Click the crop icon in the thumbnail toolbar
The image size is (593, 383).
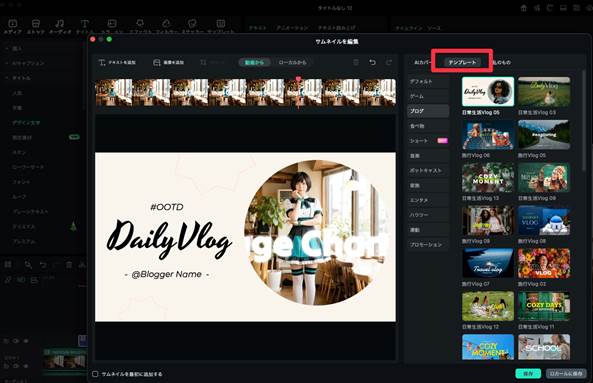(x=203, y=62)
